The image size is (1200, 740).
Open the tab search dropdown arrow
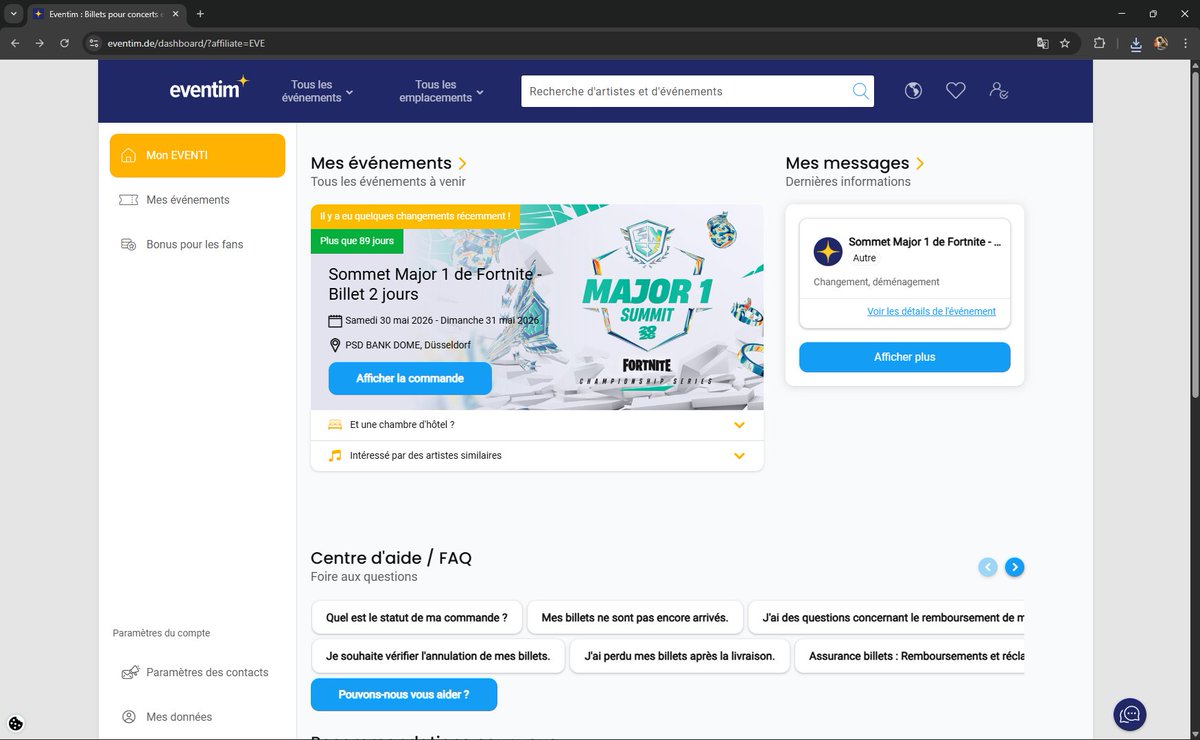(13, 14)
